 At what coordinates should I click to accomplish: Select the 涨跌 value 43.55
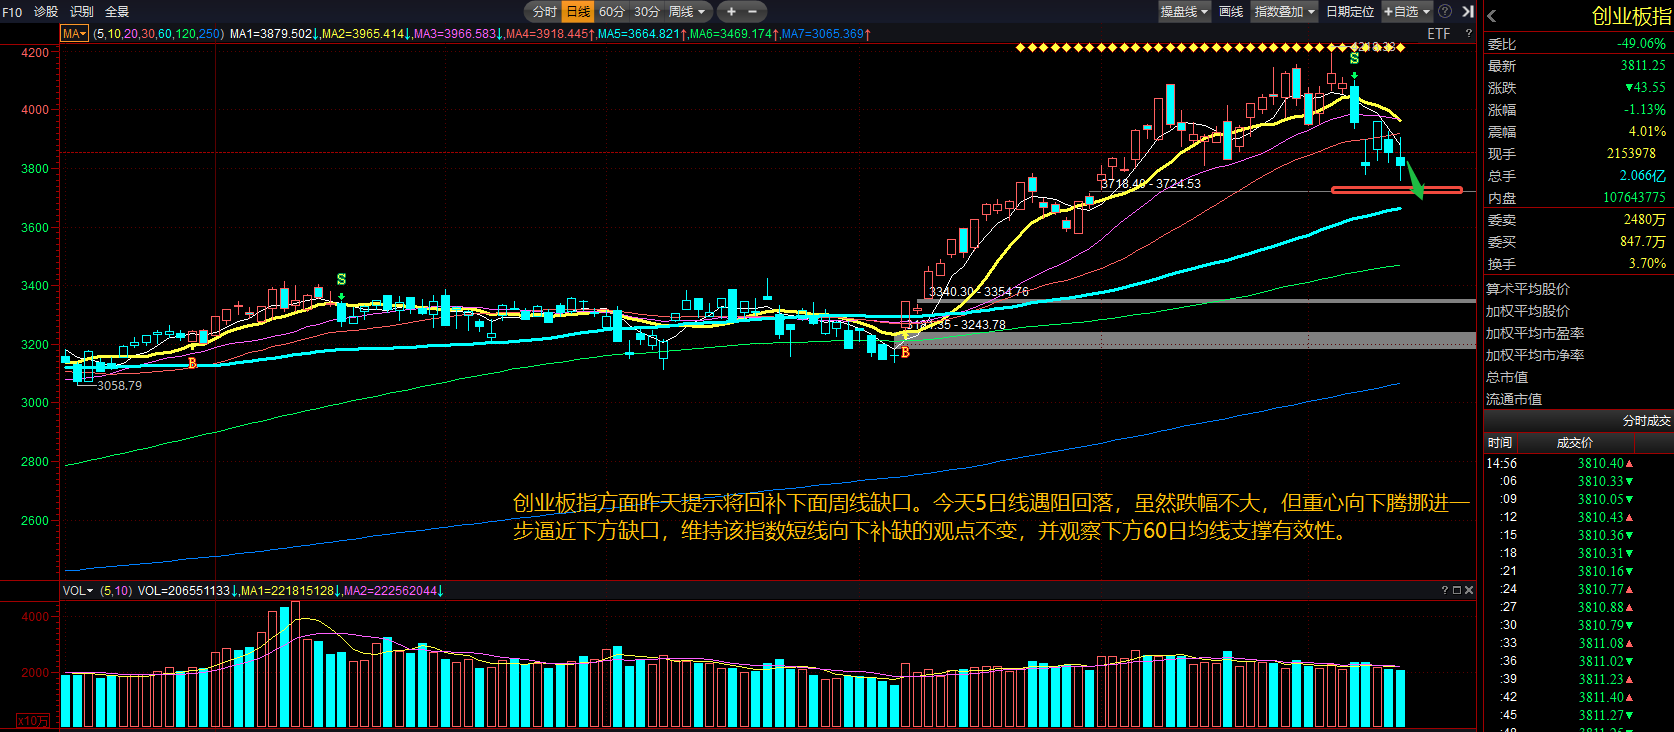pyautogui.click(x=1645, y=88)
